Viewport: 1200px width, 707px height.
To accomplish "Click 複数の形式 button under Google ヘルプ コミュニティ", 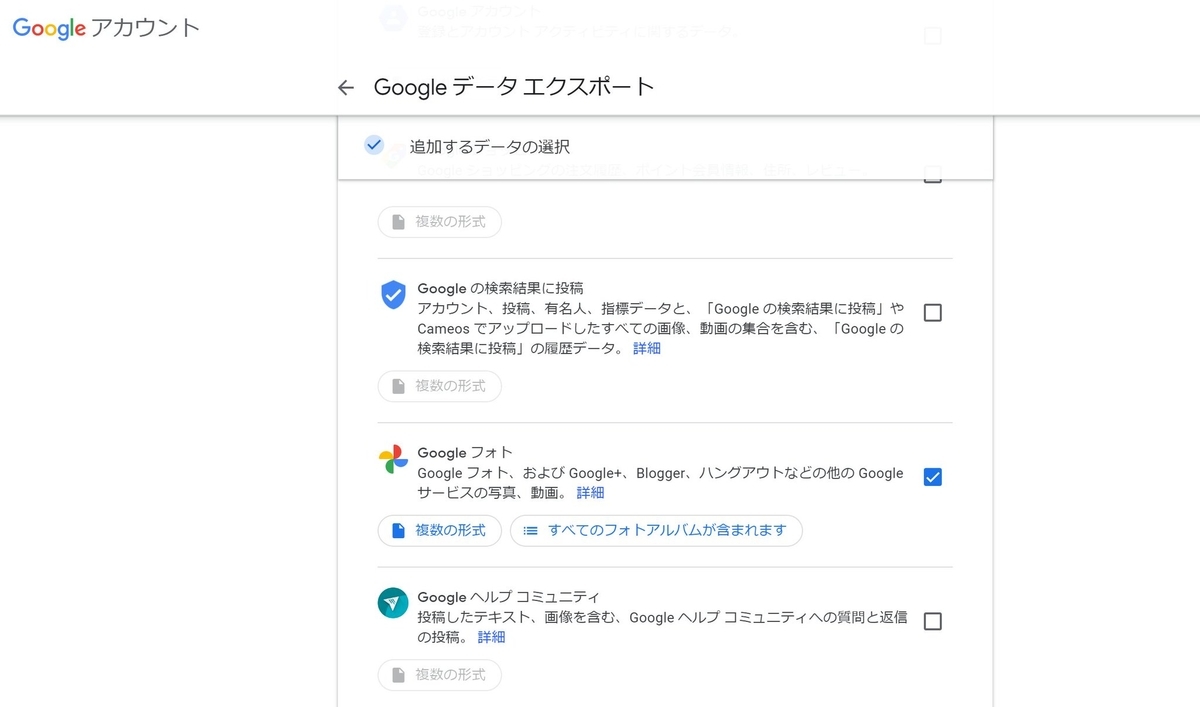I will coord(439,674).
